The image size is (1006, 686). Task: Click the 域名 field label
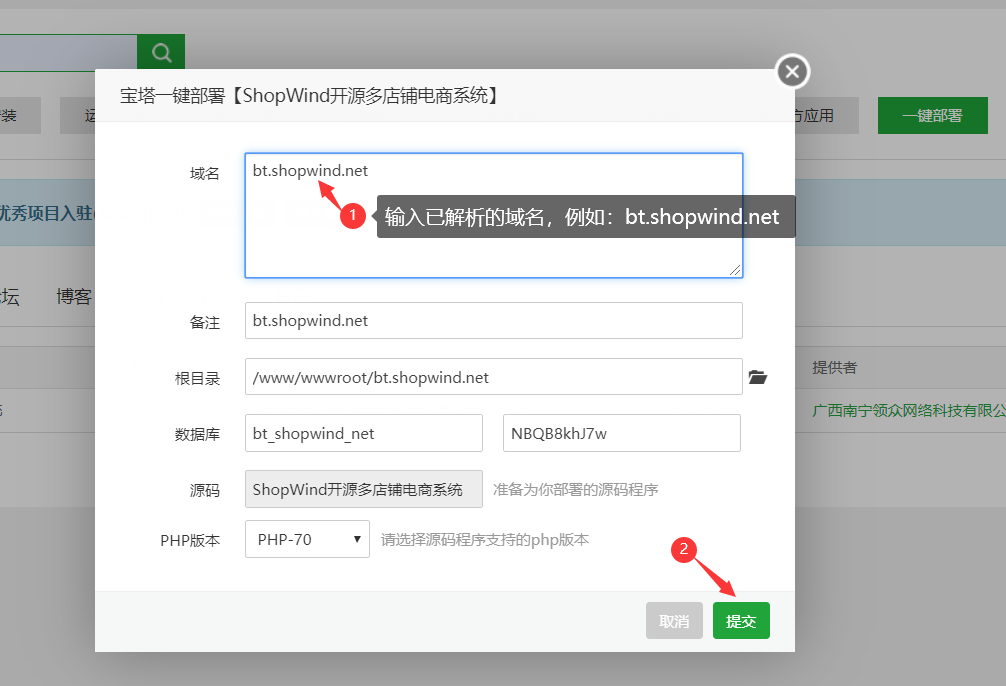coord(205,174)
